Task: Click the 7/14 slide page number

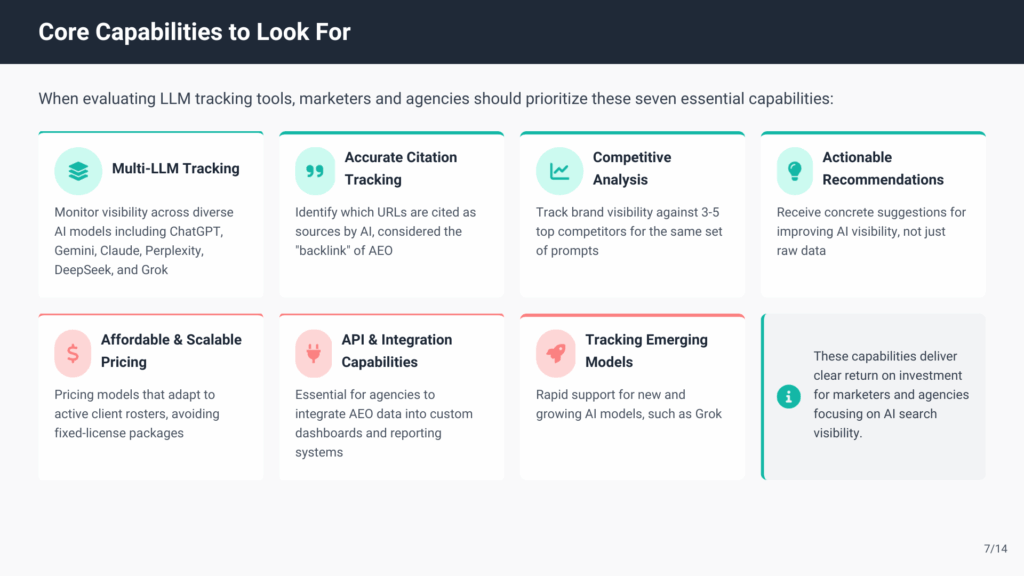Action: click(995, 548)
